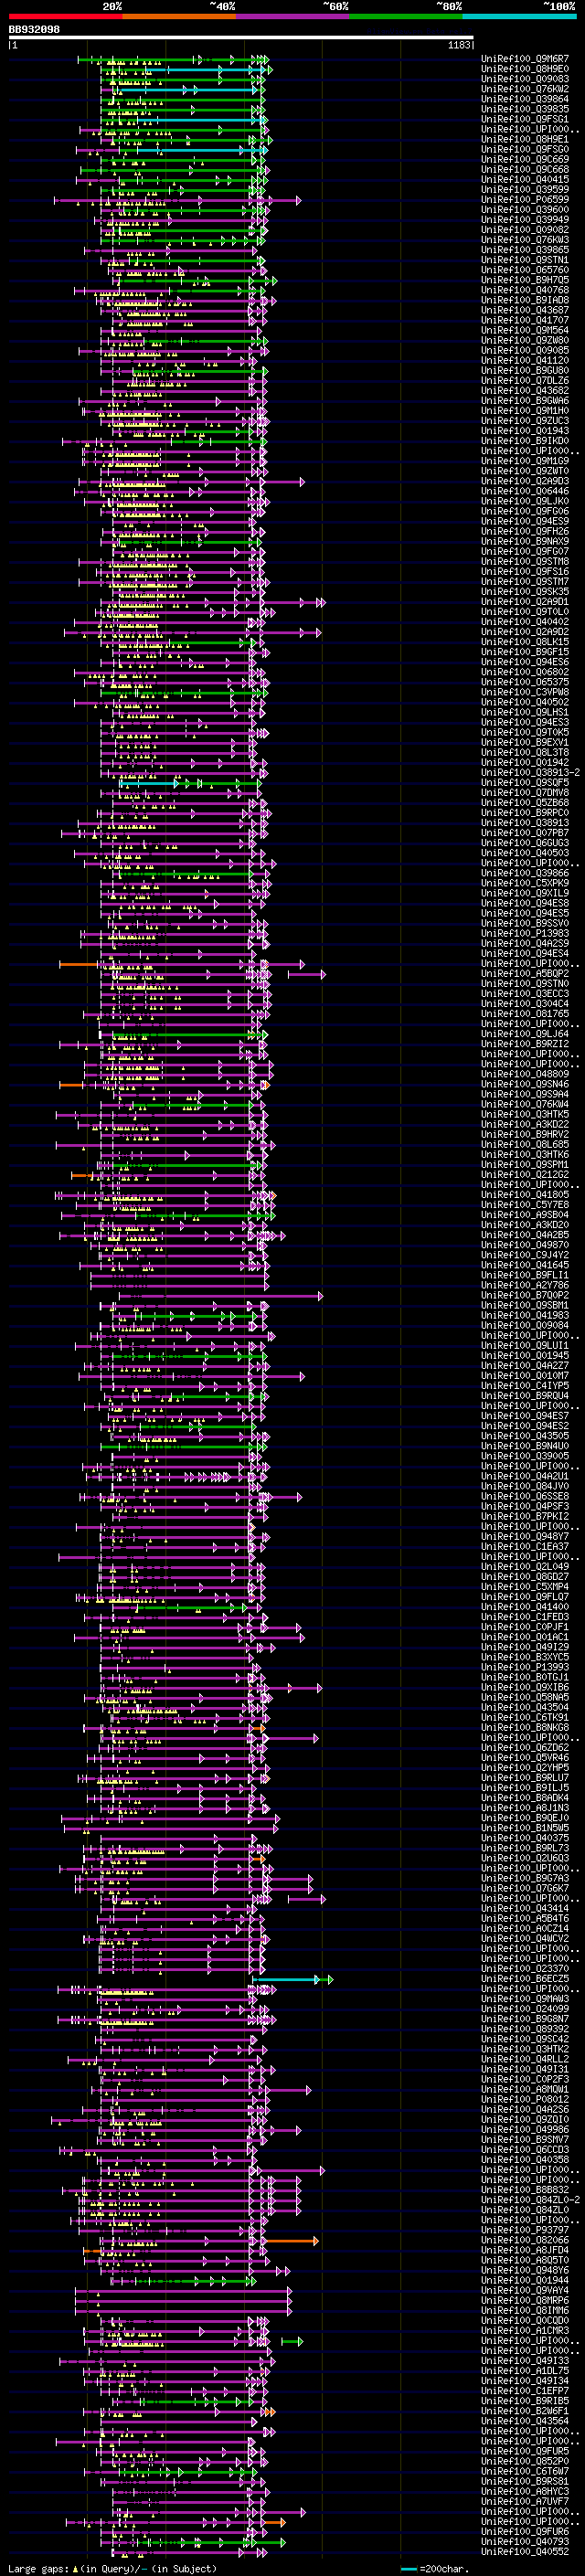Click hit label UniRef100_Q94ES7
The width and height of the screenshot is (585, 2576).
(x=525, y=1416)
